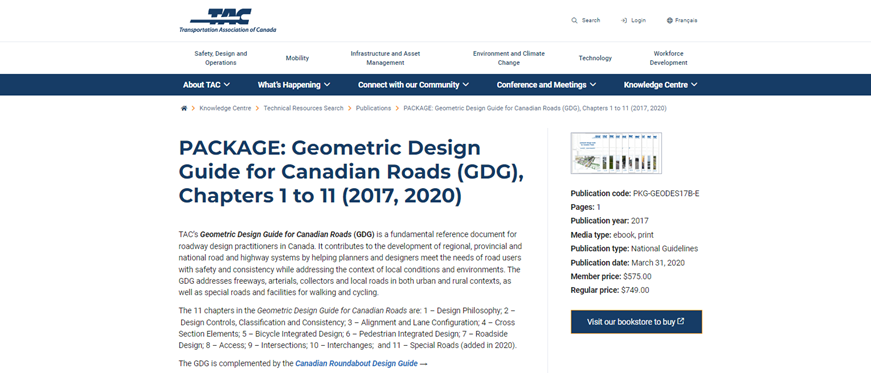Click the current page breadcrumb PACKAGE text
The image size is (871, 373).
tap(535, 108)
